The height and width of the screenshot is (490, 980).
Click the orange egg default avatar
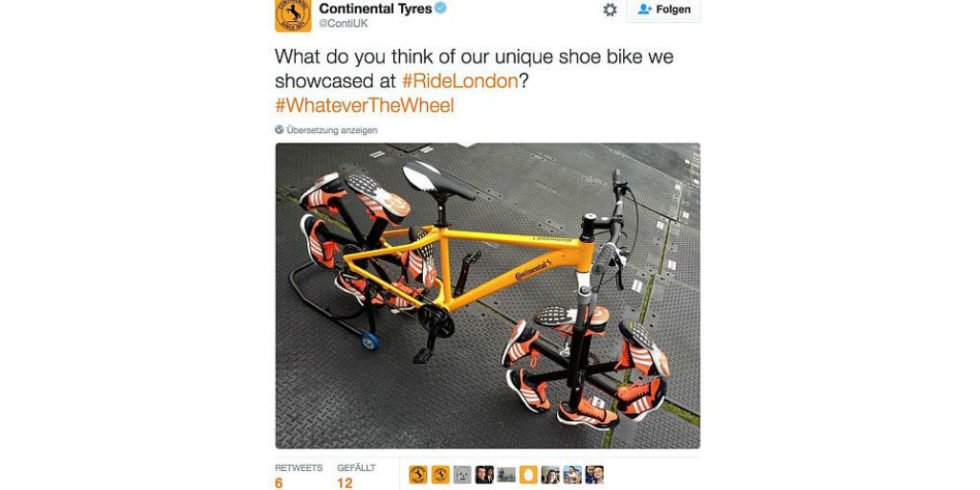coord(528,474)
